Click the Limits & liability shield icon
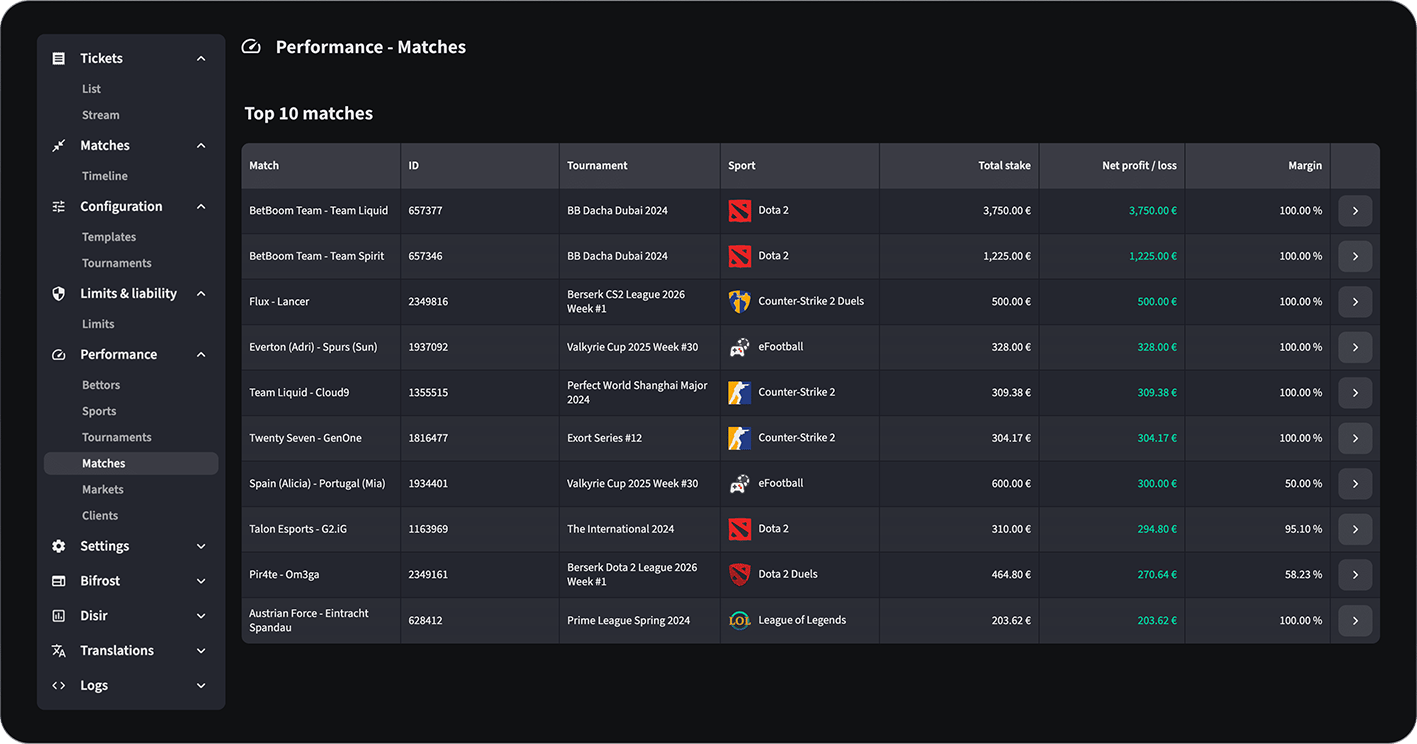 point(59,294)
